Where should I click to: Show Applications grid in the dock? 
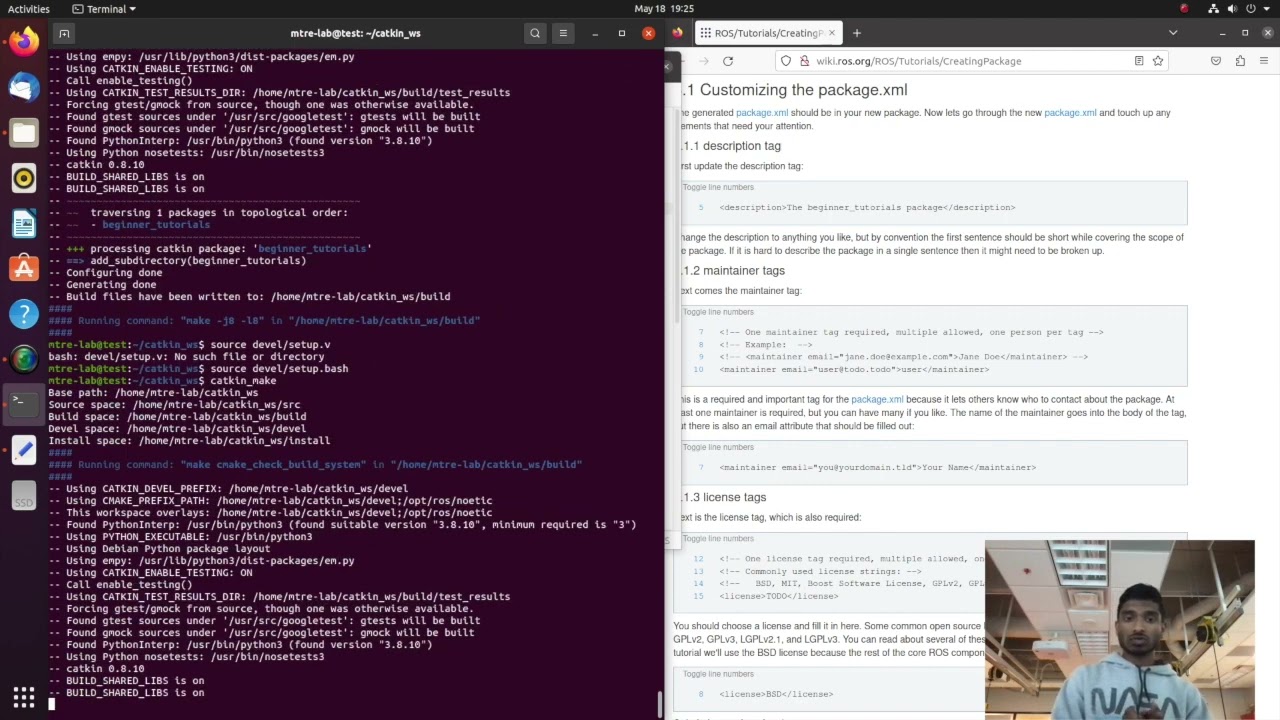coord(24,697)
